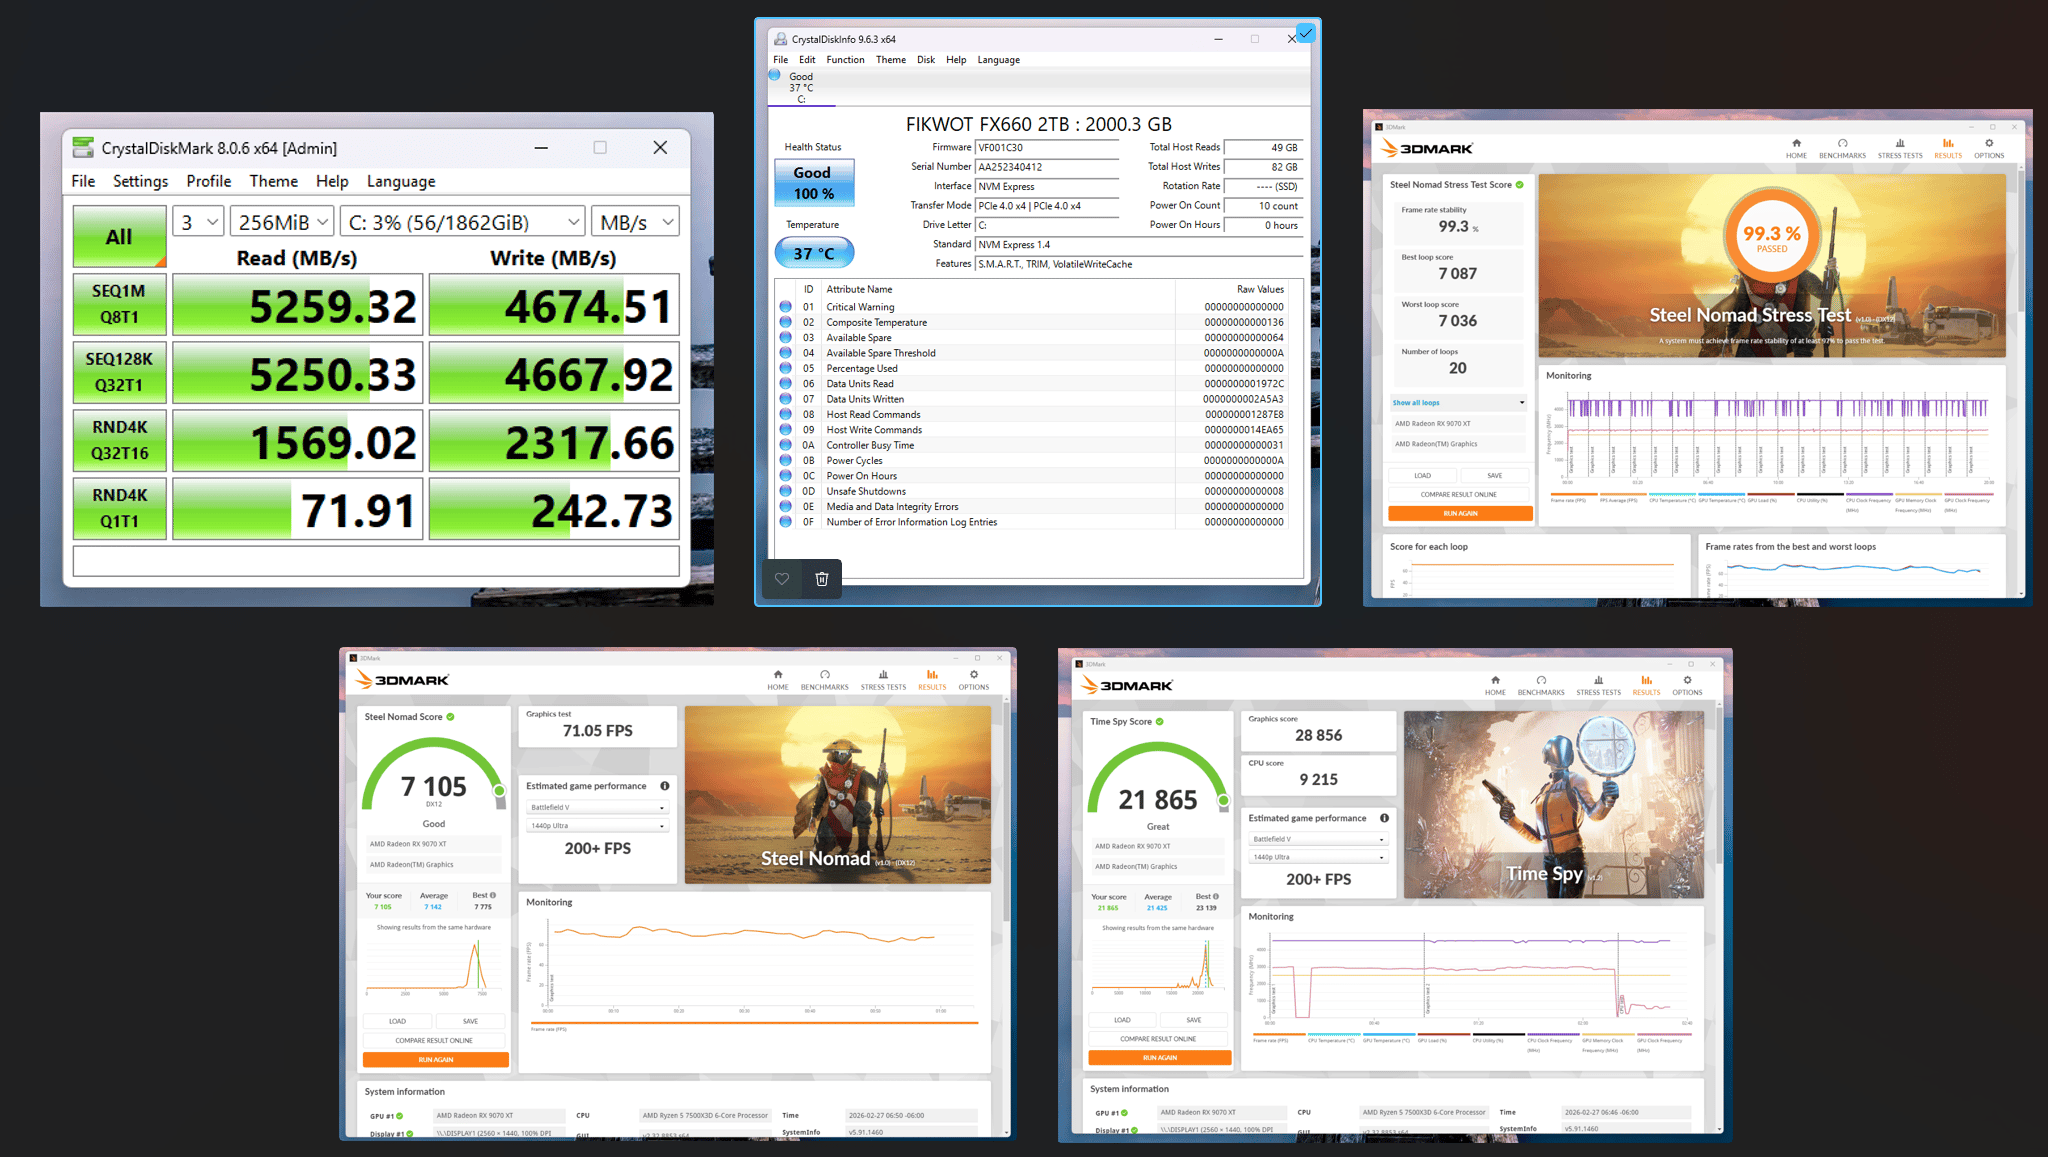Open Function menu in CrystalDiskInfo
This screenshot has width=2048, height=1157.
pos(845,60)
